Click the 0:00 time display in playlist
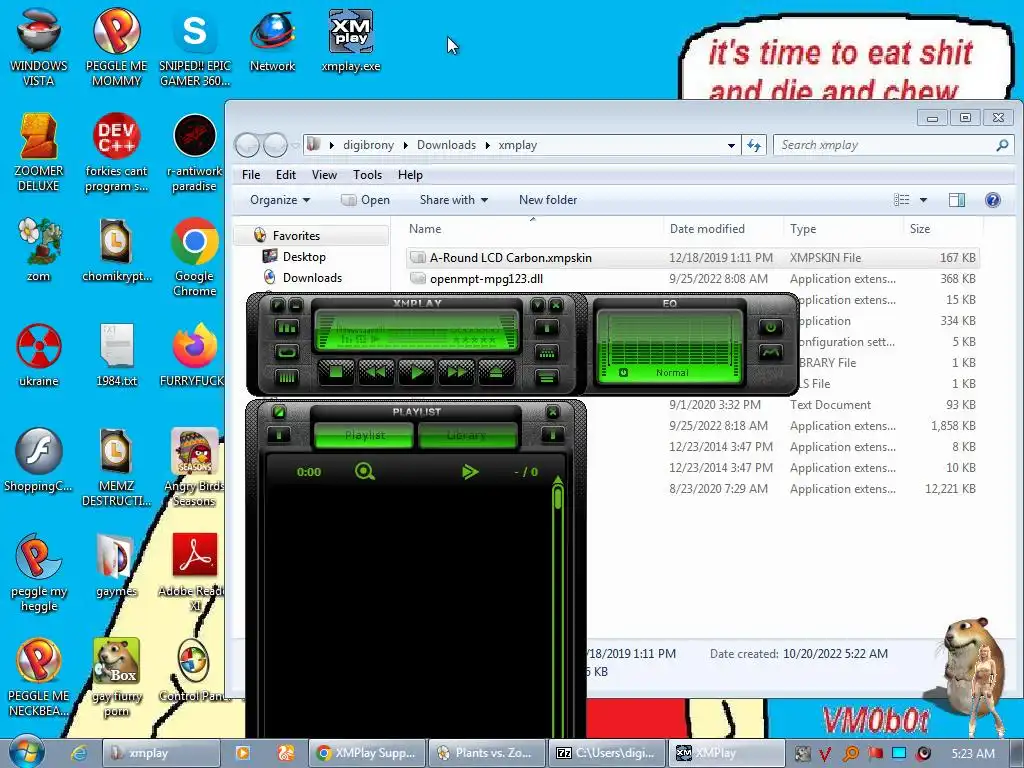1024x768 pixels. [x=309, y=472]
